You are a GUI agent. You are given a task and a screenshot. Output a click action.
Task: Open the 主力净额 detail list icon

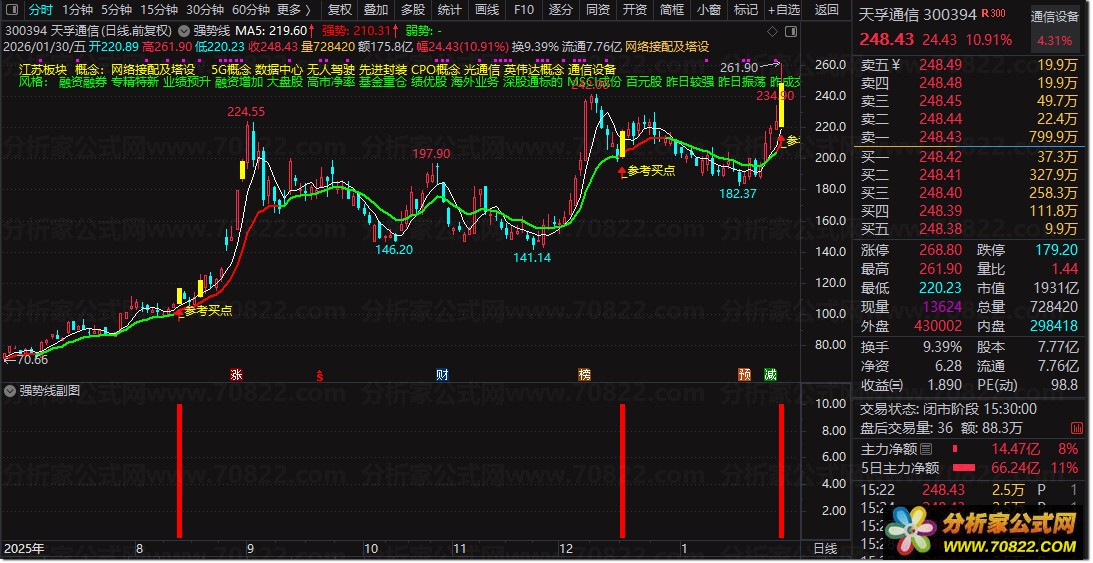[x=926, y=449]
